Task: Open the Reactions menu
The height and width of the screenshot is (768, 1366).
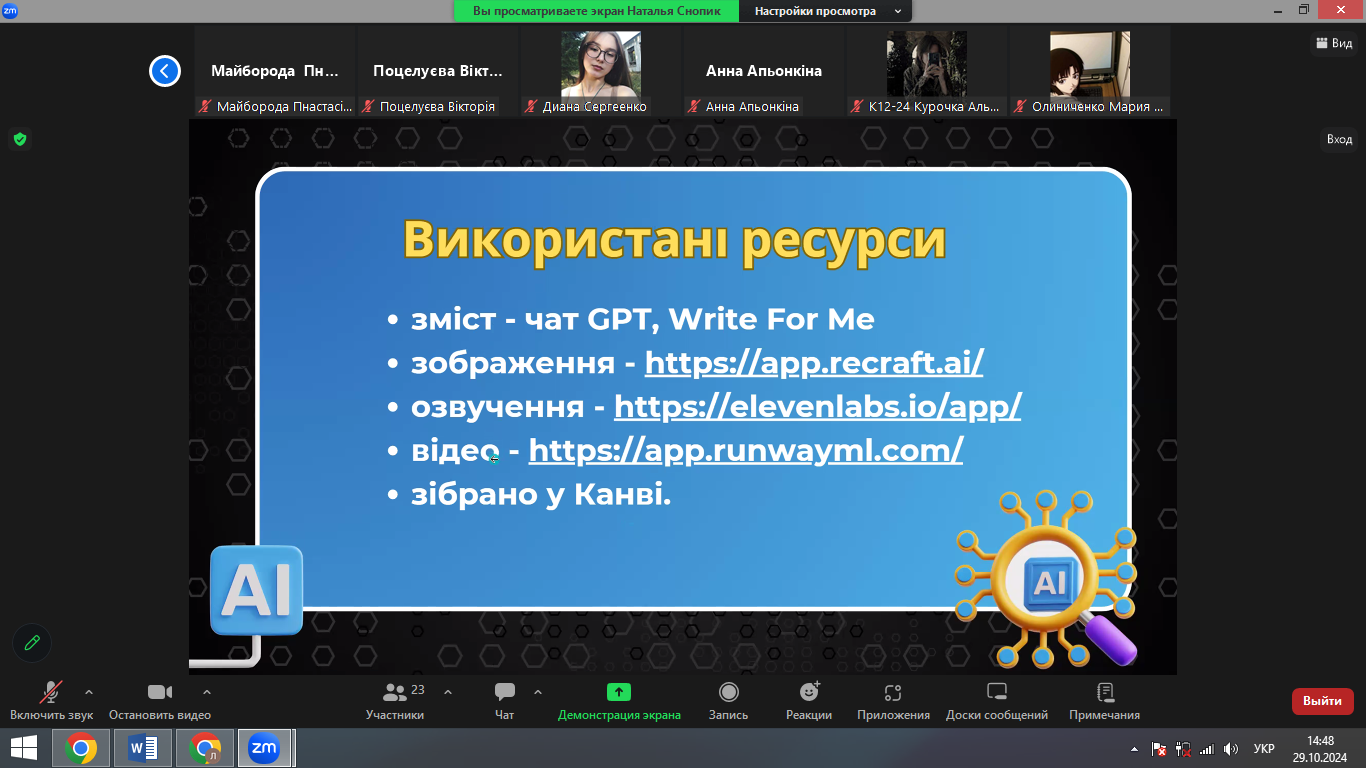Action: [x=809, y=692]
